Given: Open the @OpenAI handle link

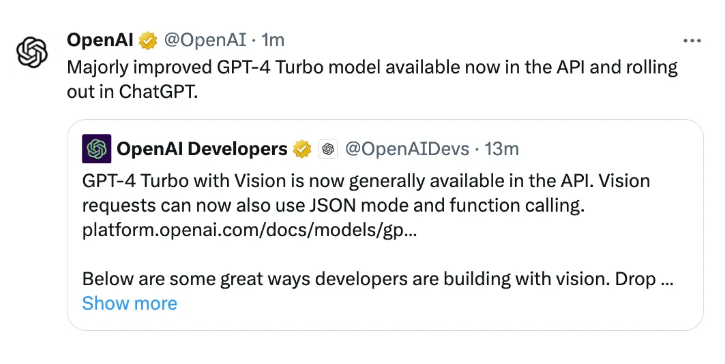Looking at the screenshot, I should click(x=205, y=40).
